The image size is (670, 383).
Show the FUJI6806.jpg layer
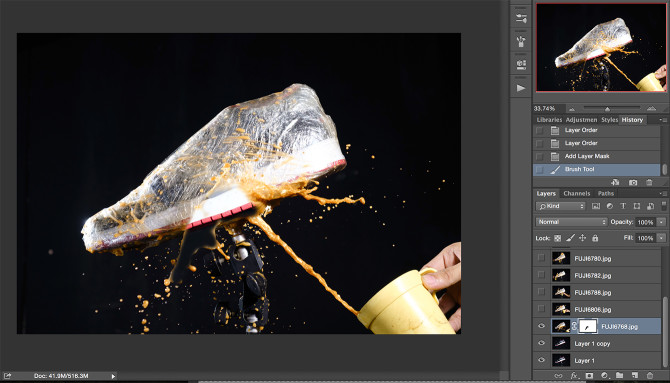click(x=541, y=309)
